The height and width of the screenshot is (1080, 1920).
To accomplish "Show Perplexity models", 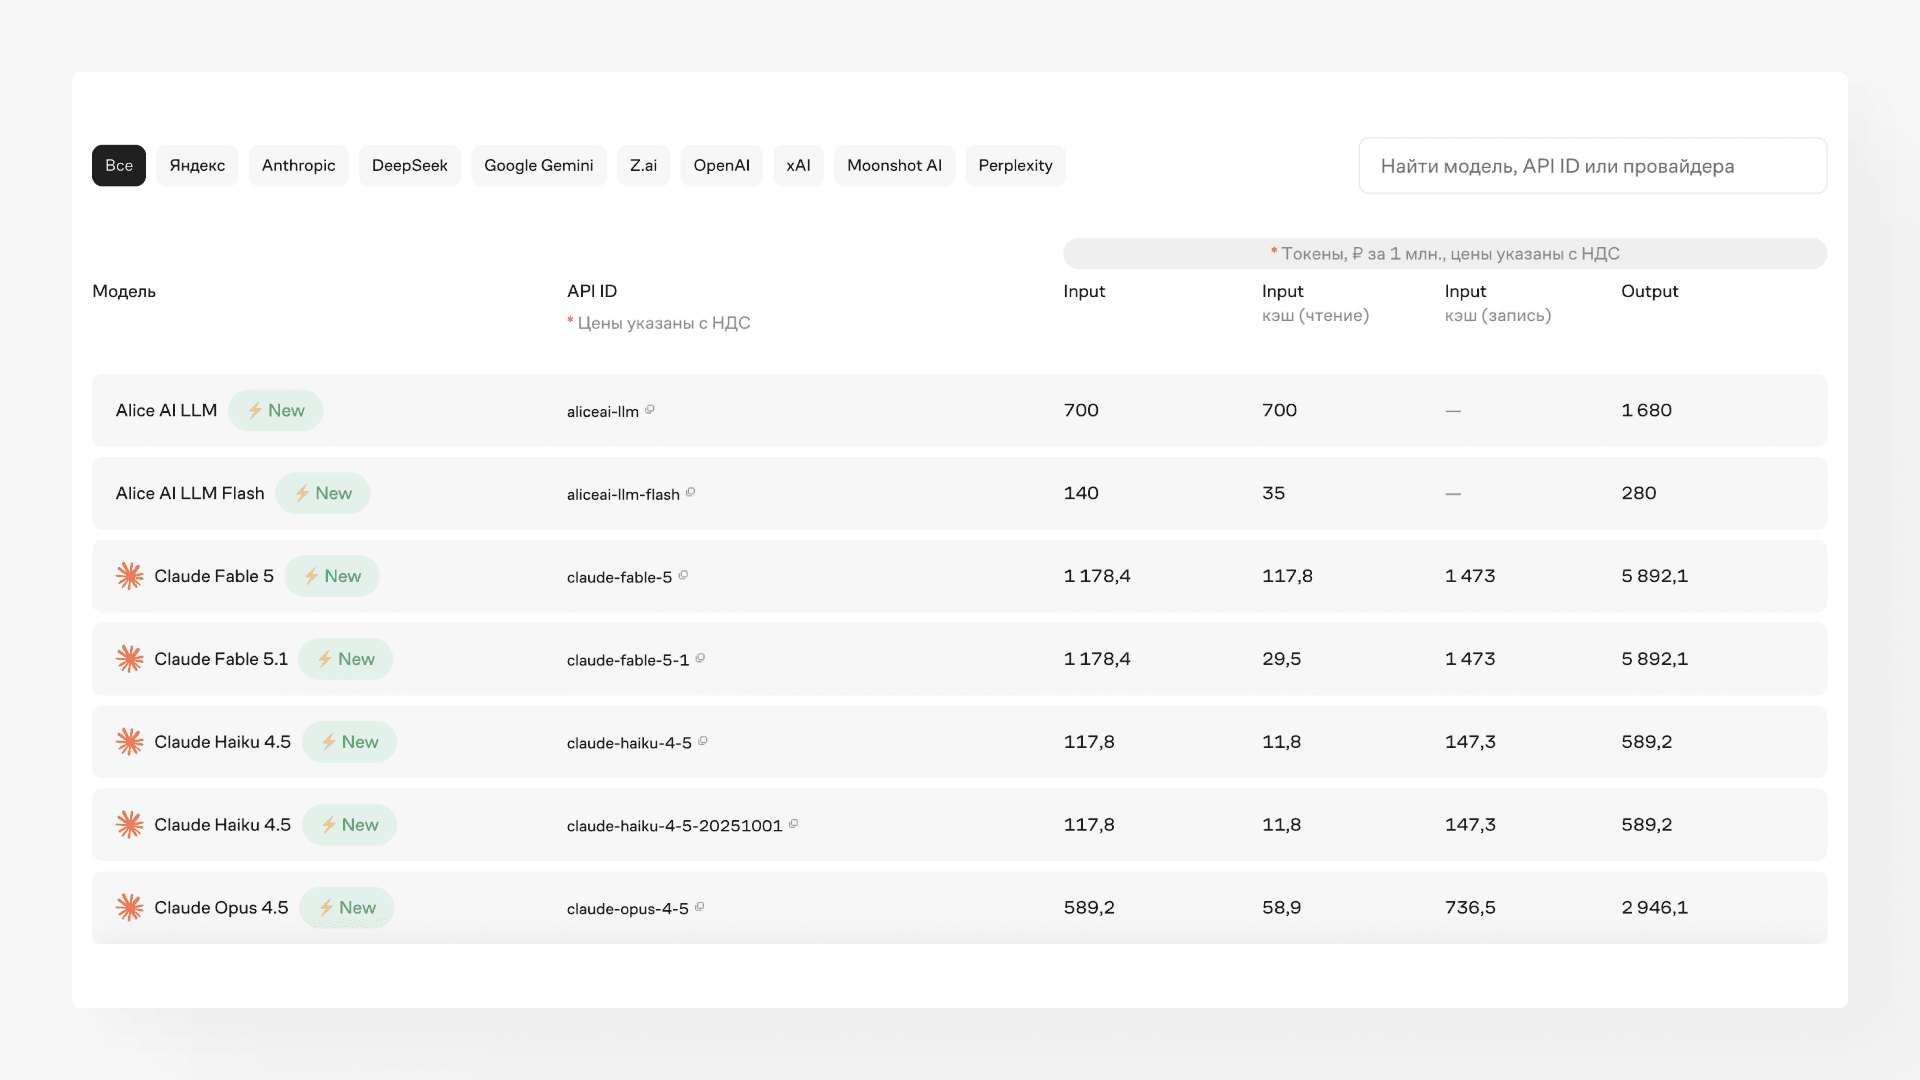I will pyautogui.click(x=1016, y=166).
